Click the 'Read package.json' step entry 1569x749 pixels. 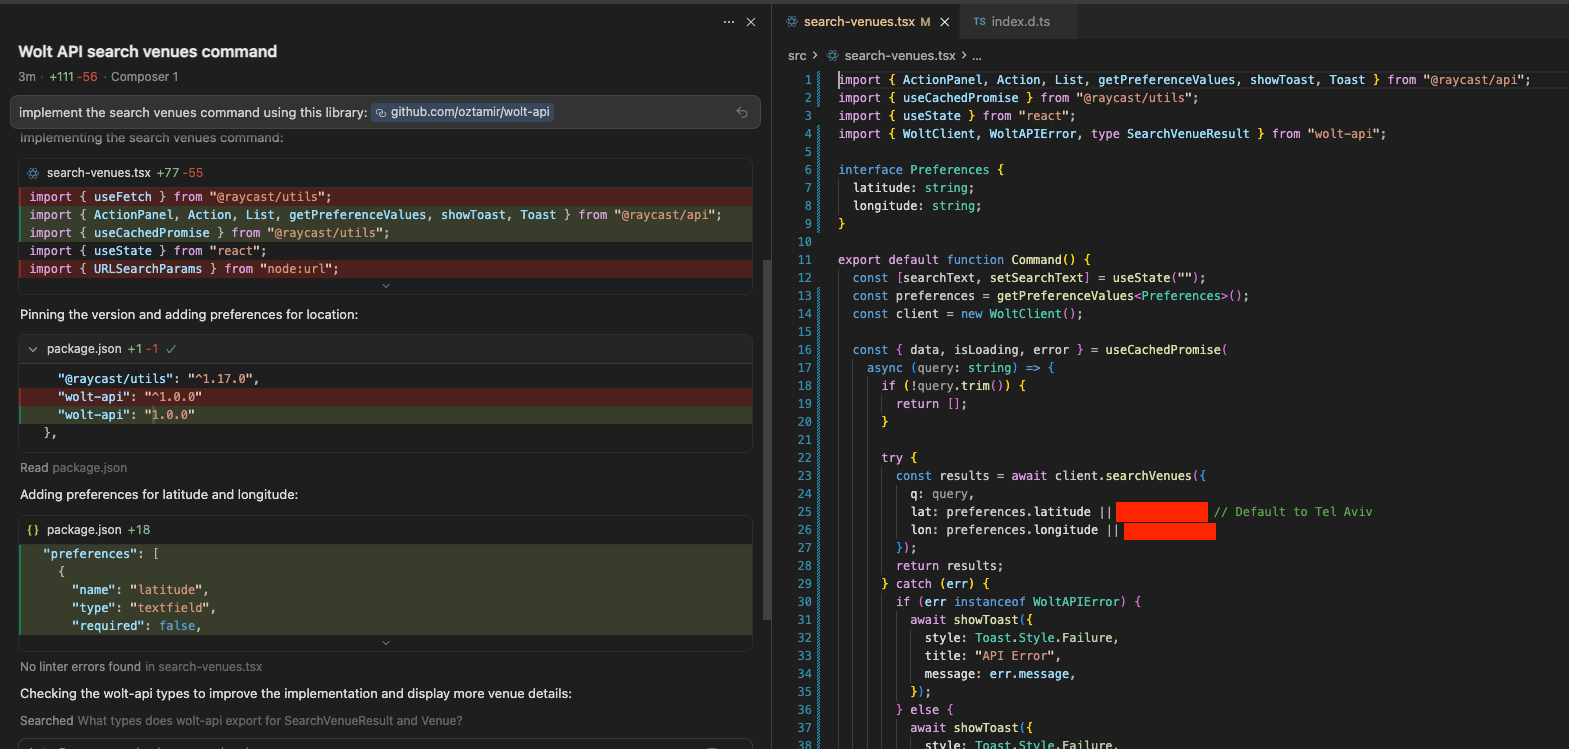74,468
